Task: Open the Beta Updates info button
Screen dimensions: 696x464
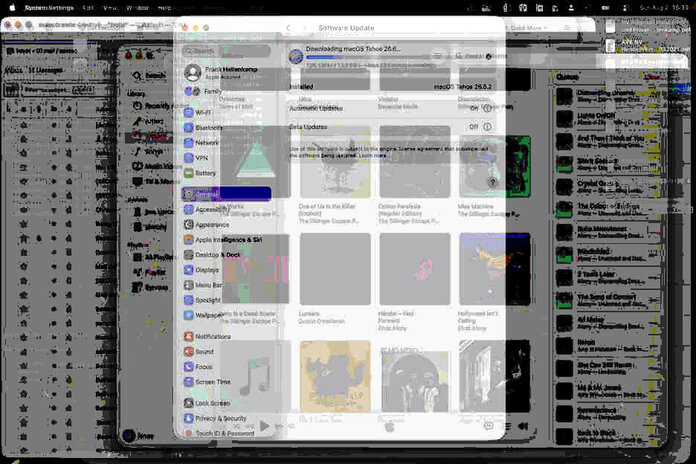Action: [x=487, y=127]
